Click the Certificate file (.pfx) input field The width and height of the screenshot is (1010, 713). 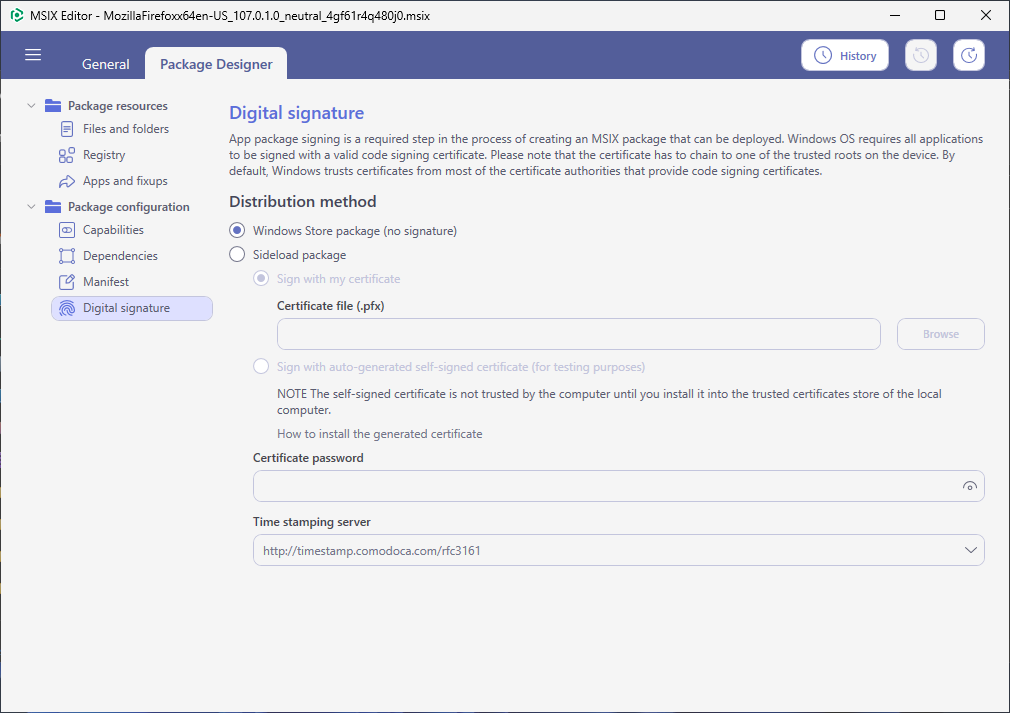(578, 334)
